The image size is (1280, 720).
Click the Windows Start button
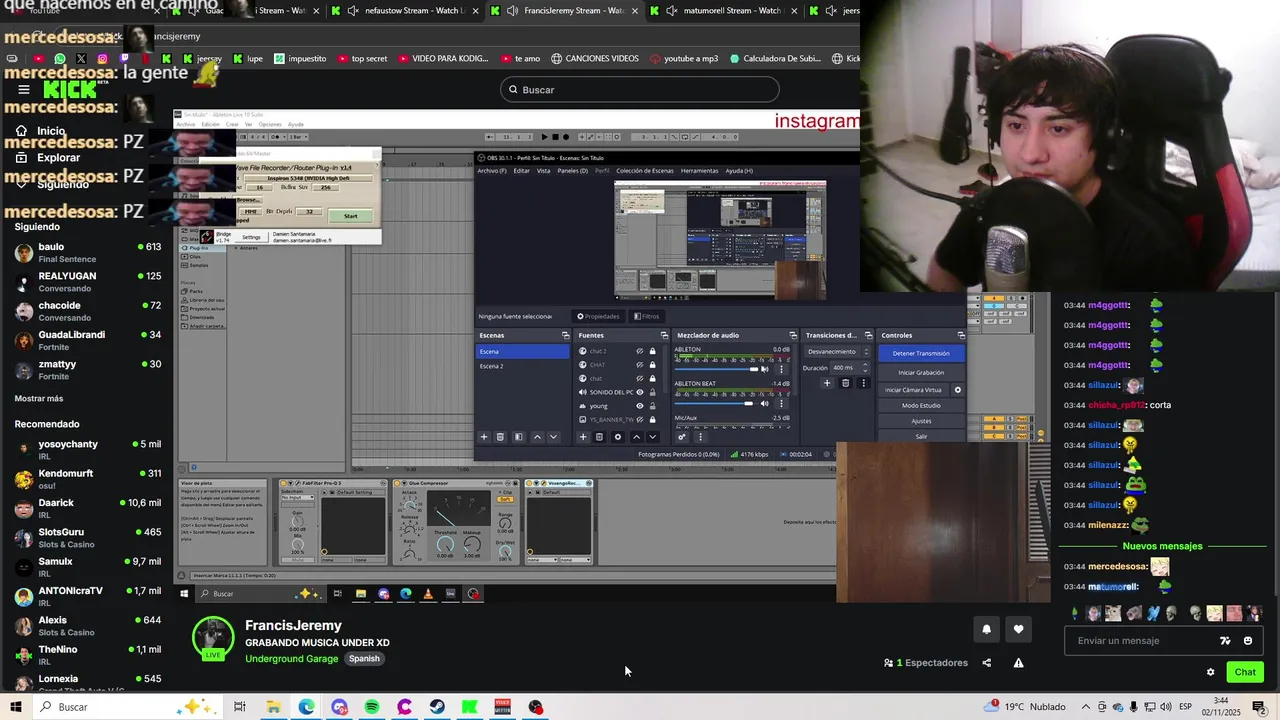(16, 707)
